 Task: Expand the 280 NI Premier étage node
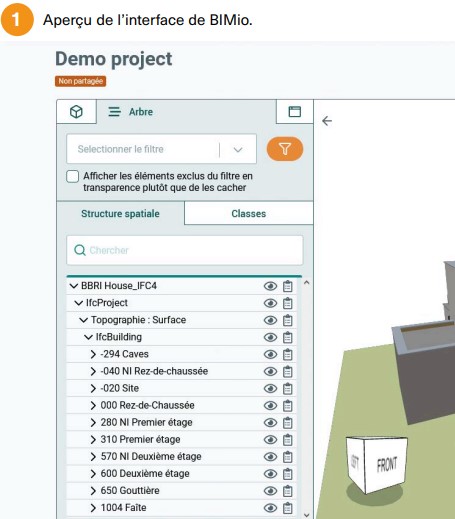pos(93,423)
